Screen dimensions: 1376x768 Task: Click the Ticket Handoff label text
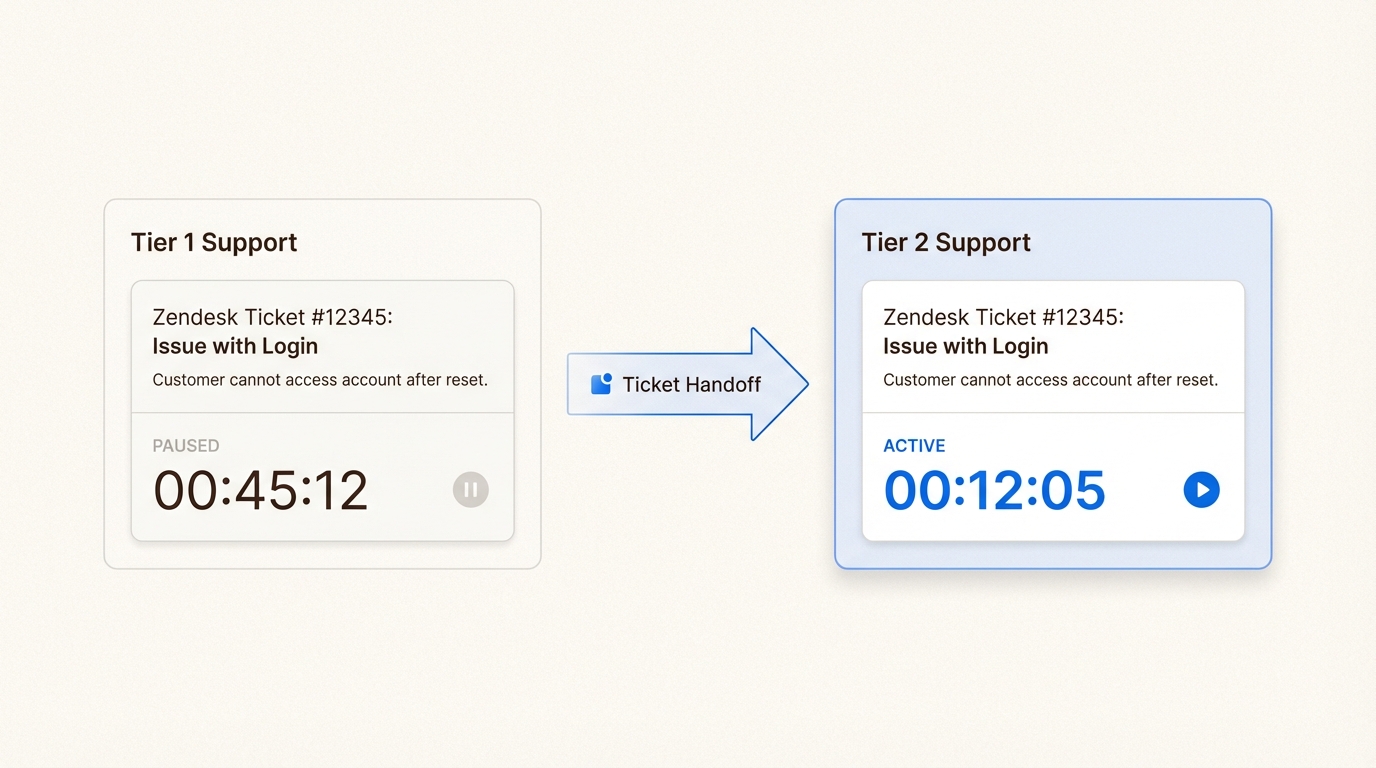(691, 385)
